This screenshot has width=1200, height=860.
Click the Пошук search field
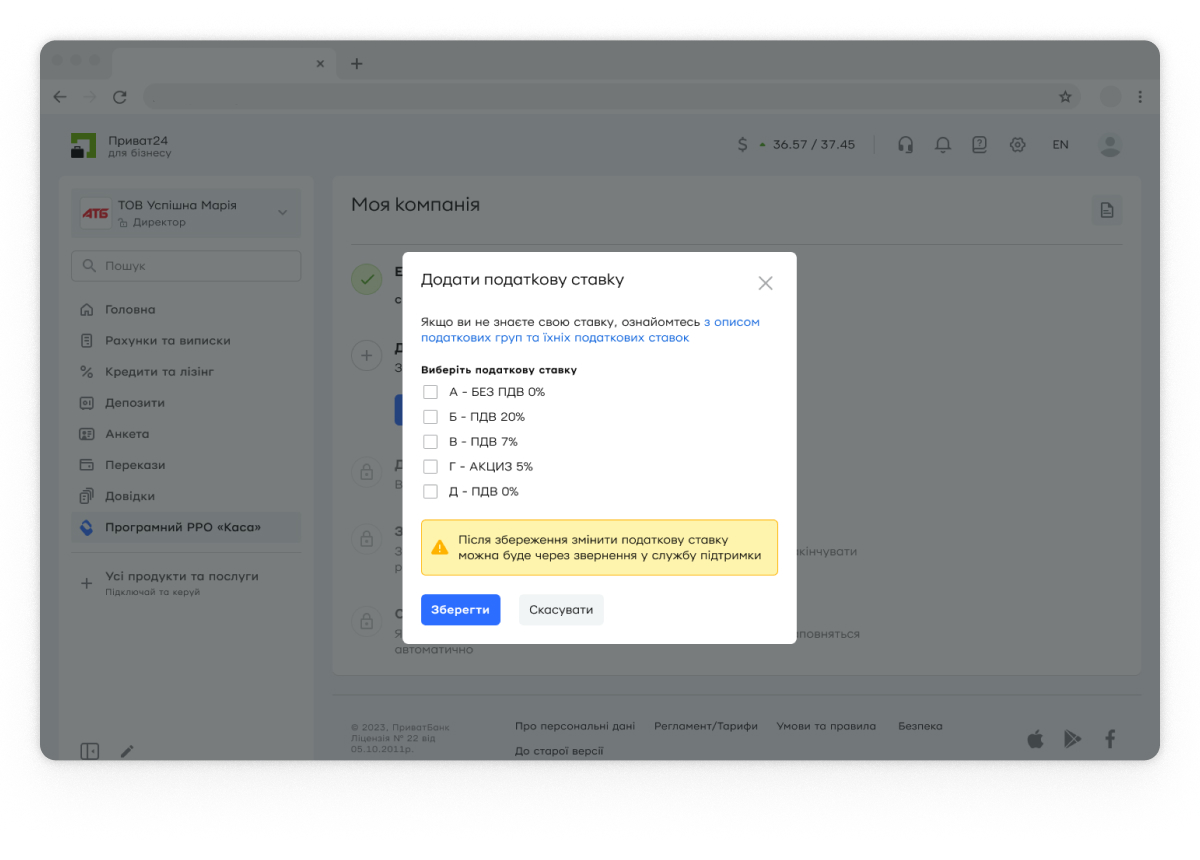[186, 266]
